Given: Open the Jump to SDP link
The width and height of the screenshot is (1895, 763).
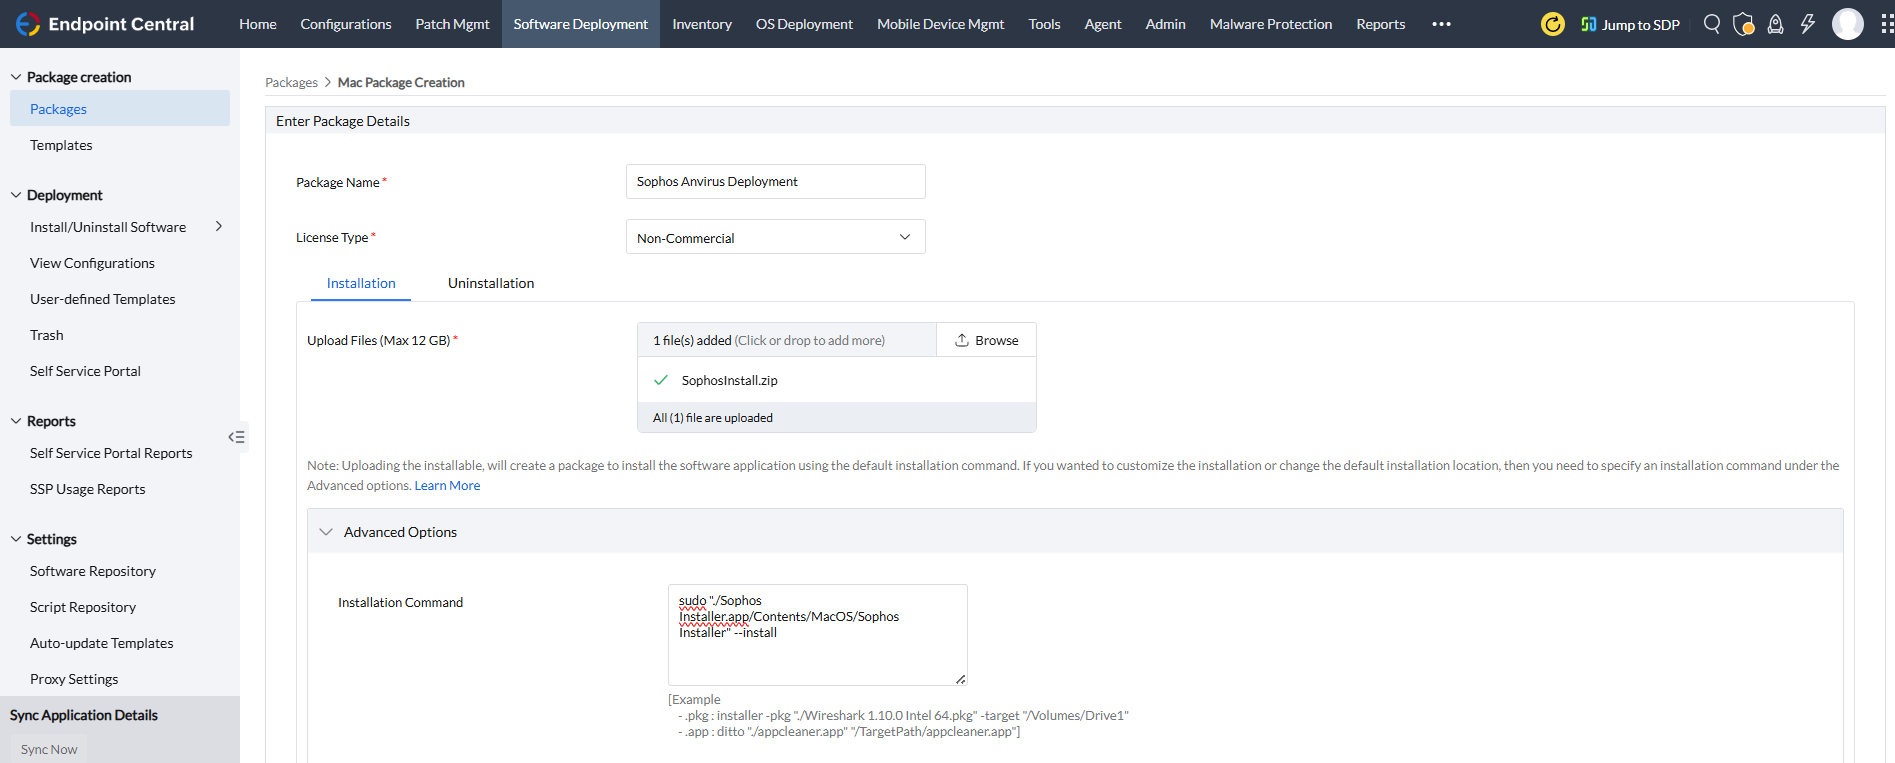Looking at the screenshot, I should tap(1630, 24).
